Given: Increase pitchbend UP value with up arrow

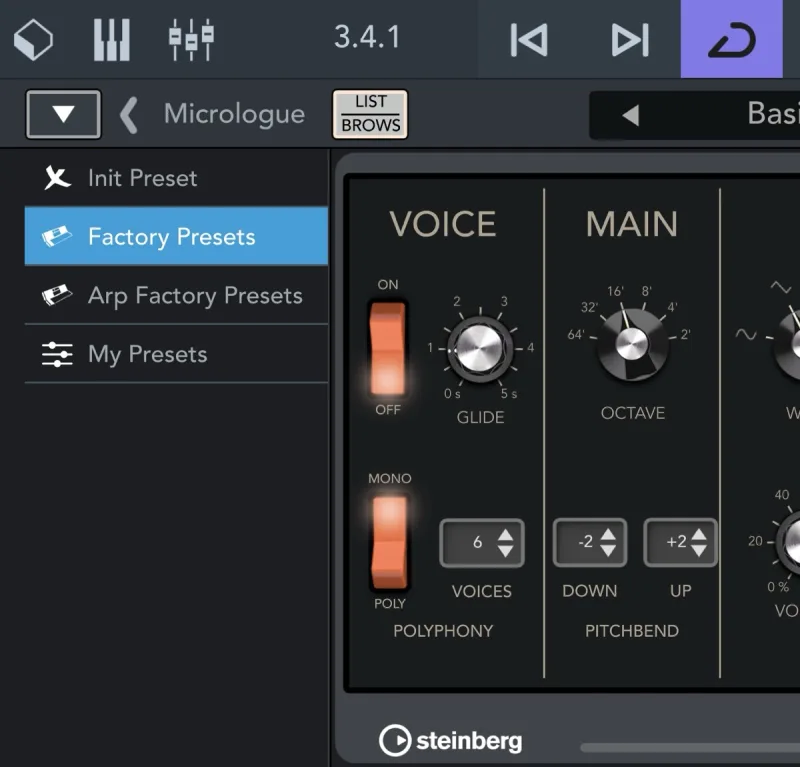Looking at the screenshot, I should coord(699,534).
